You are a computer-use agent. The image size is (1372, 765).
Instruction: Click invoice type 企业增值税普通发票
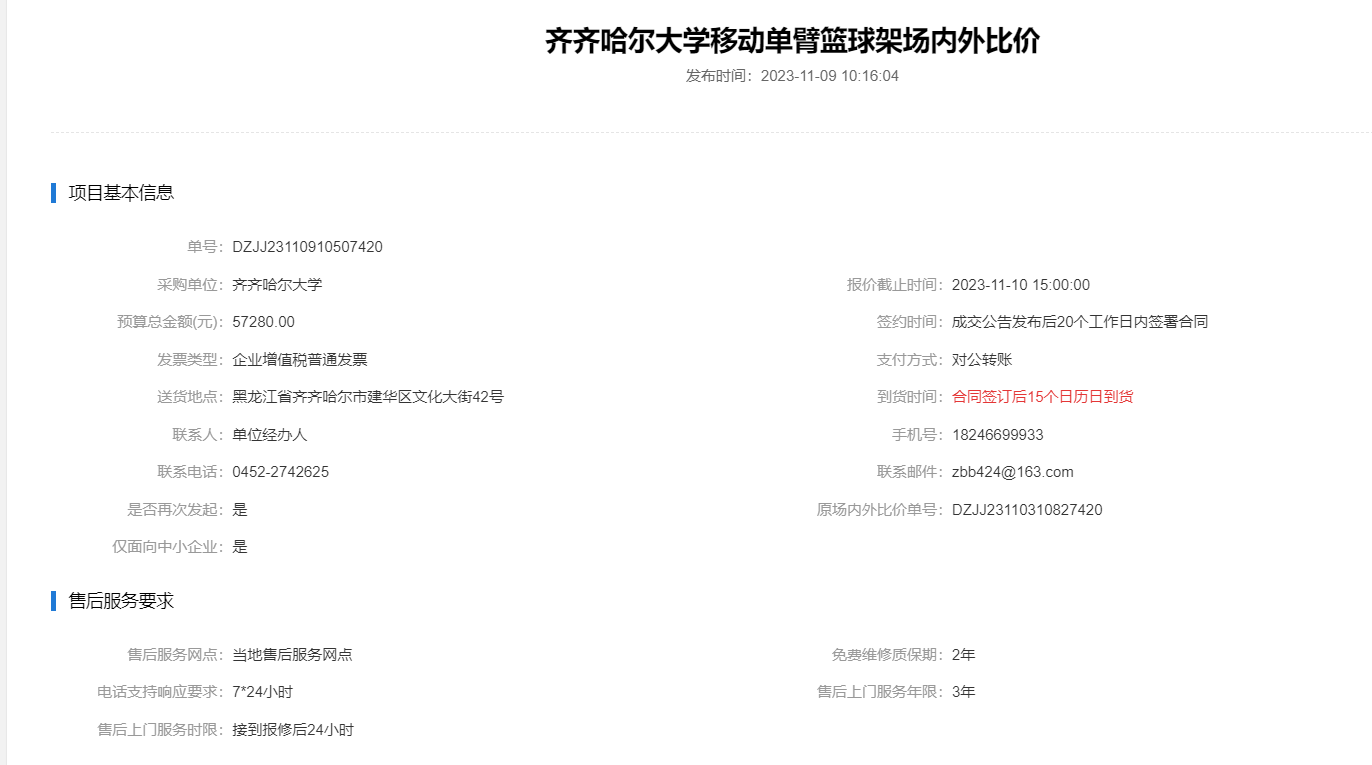click(300, 360)
